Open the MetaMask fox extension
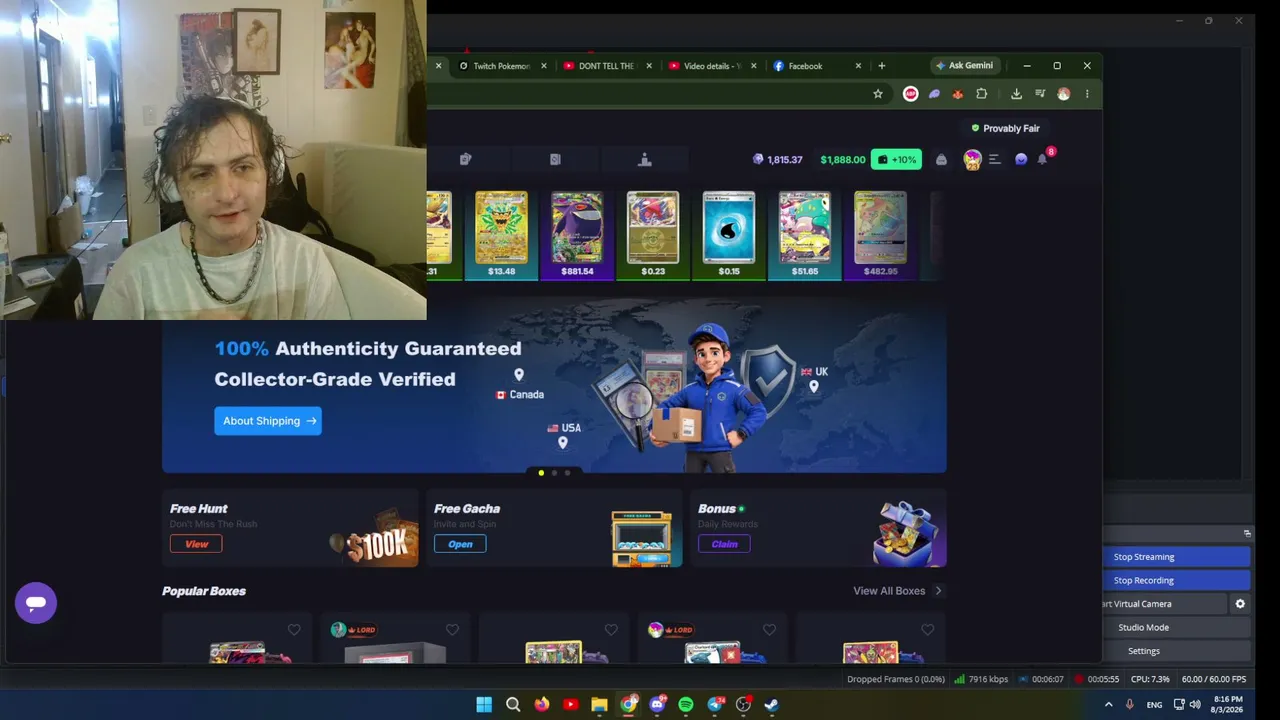 click(x=957, y=94)
